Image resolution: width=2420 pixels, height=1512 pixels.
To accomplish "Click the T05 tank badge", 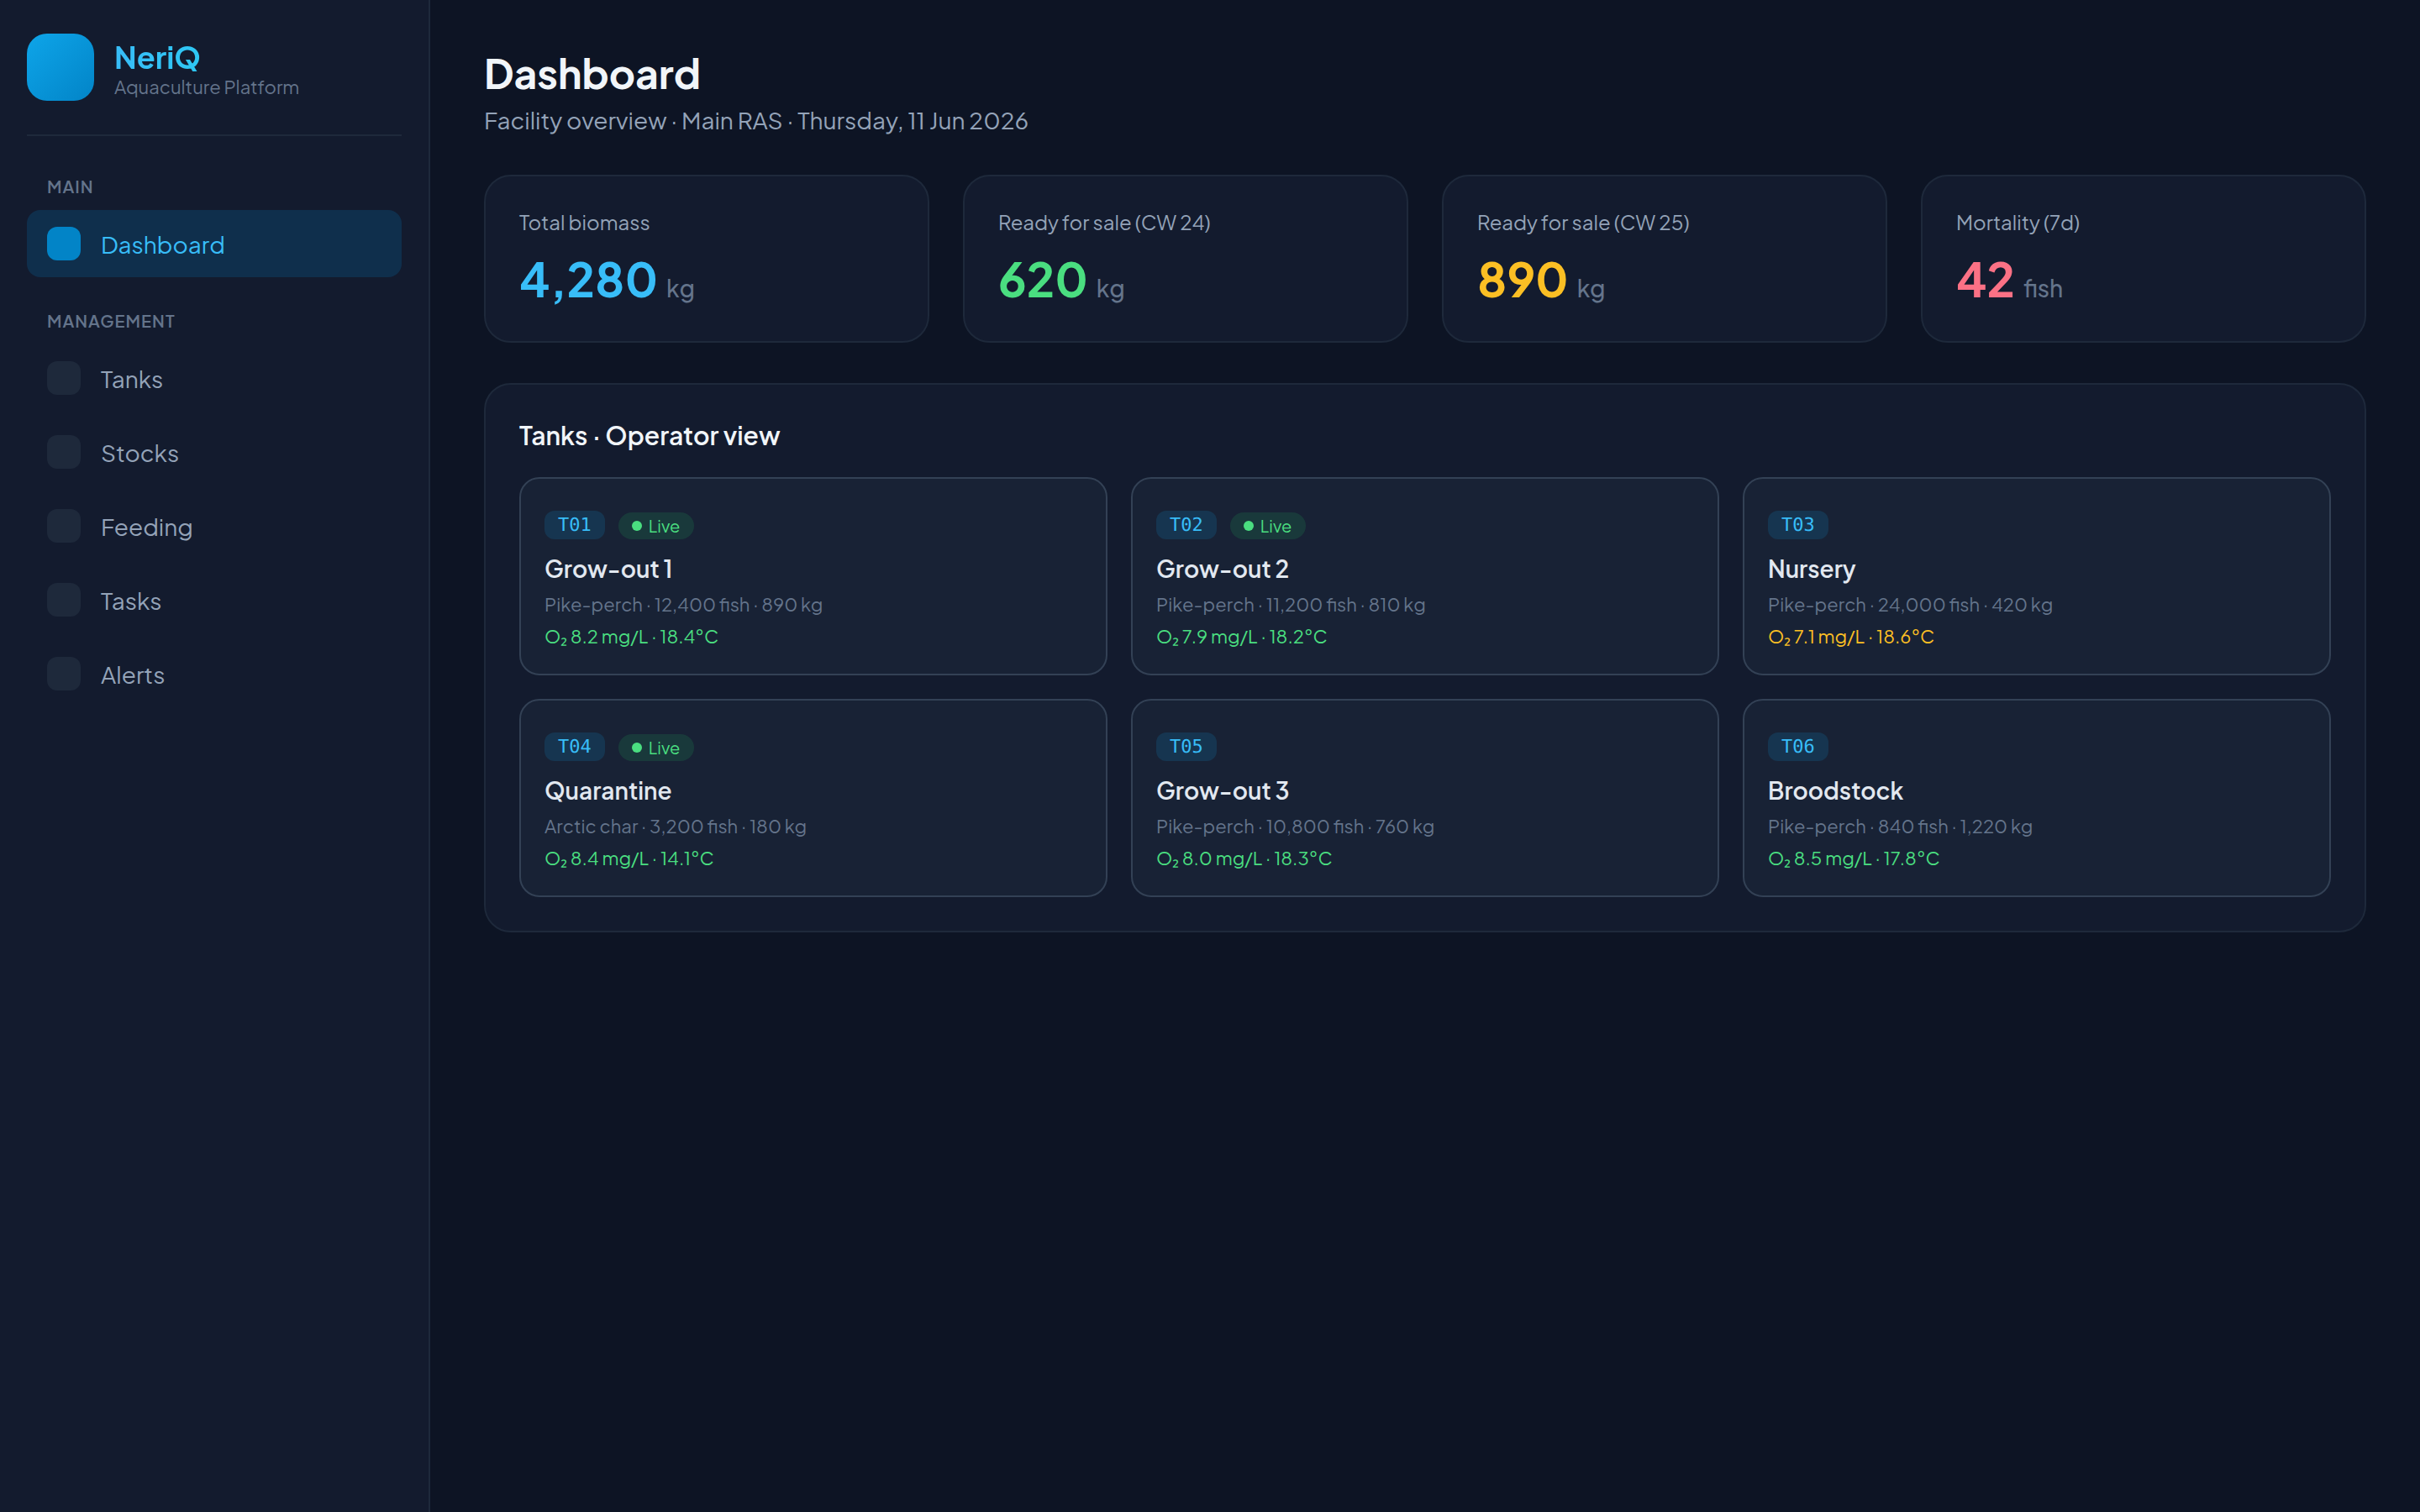I will pyautogui.click(x=1186, y=747).
